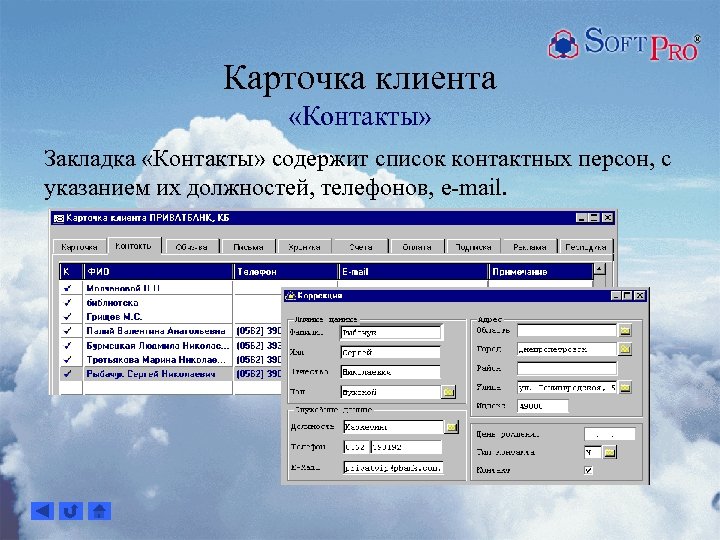
Task: Open the Подписка tab
Action: (473, 247)
